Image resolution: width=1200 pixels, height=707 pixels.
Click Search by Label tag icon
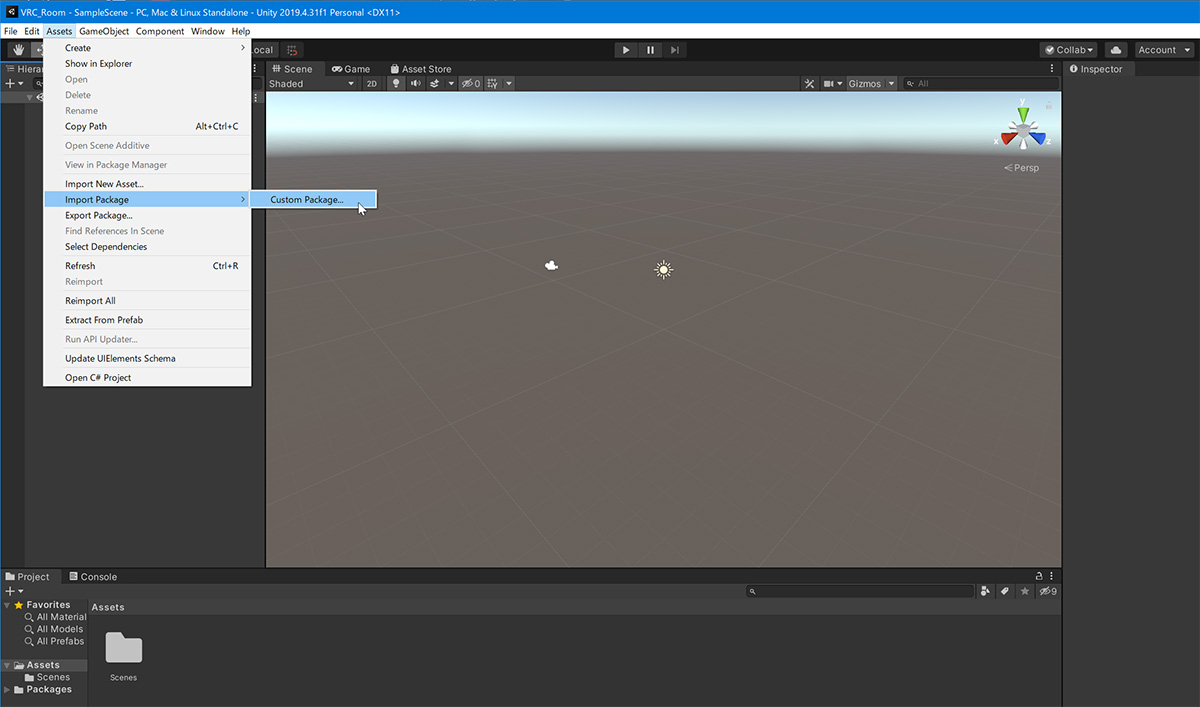[x=1006, y=591]
